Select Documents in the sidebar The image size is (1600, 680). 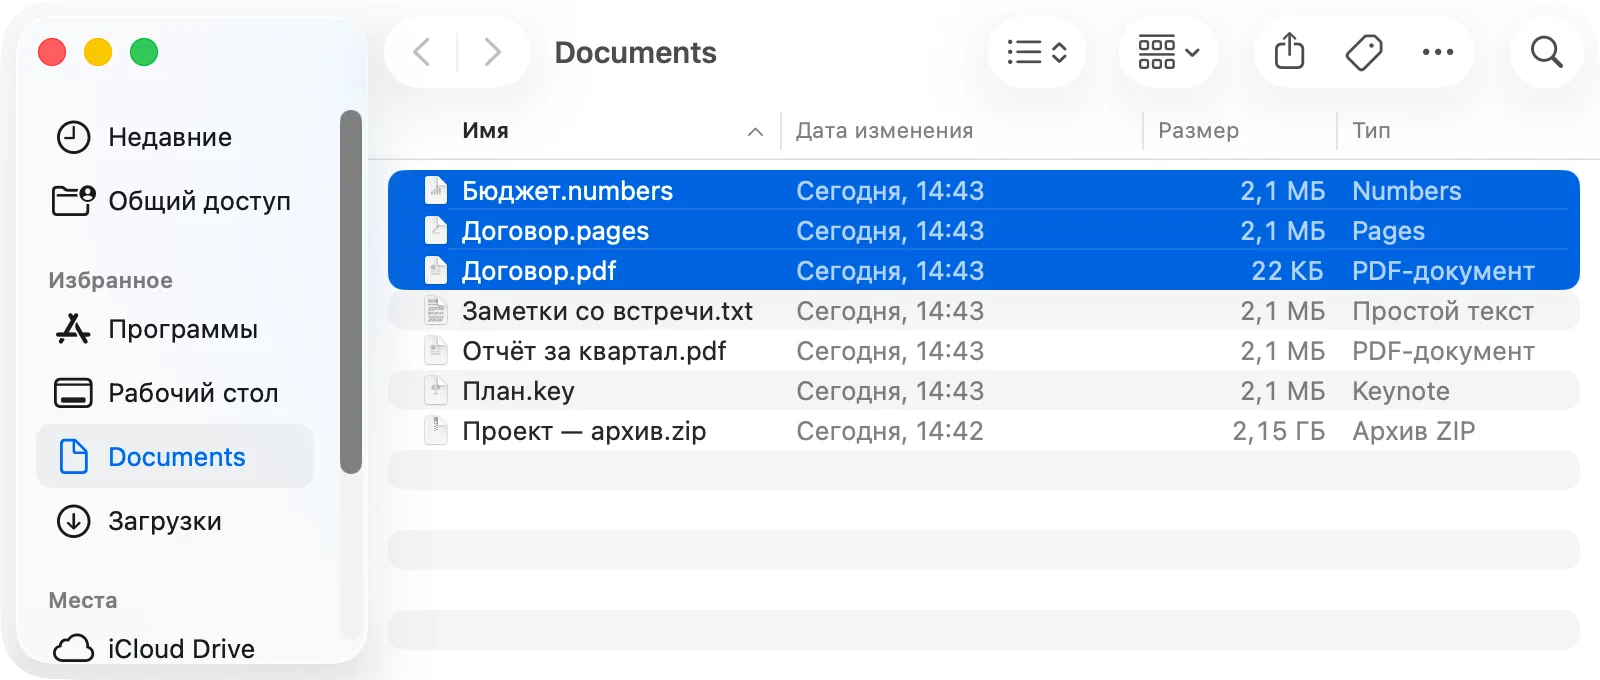pos(175,457)
